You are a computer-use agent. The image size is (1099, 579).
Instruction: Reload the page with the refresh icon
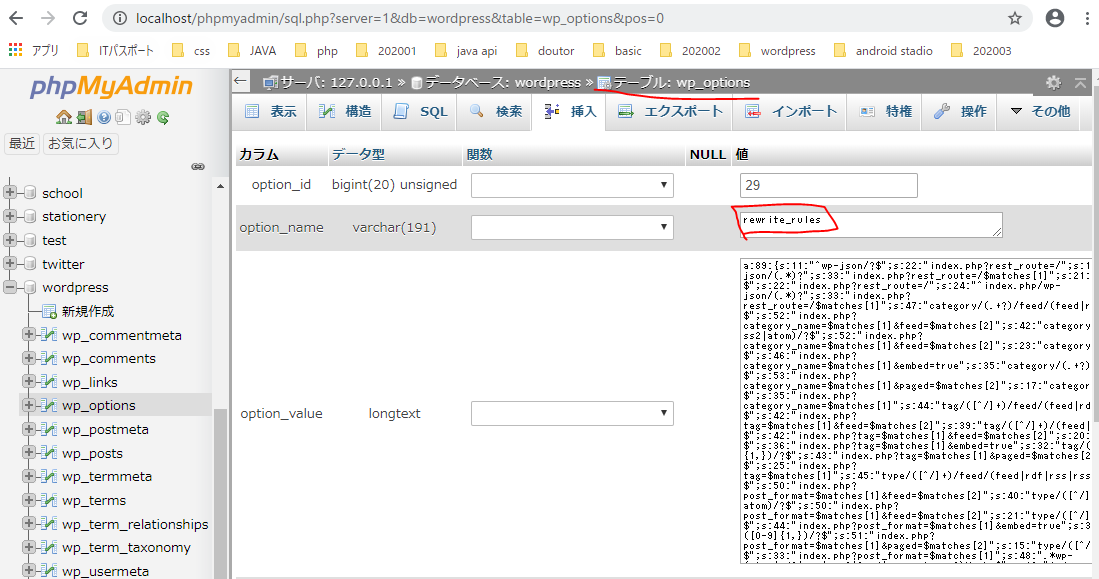80,18
